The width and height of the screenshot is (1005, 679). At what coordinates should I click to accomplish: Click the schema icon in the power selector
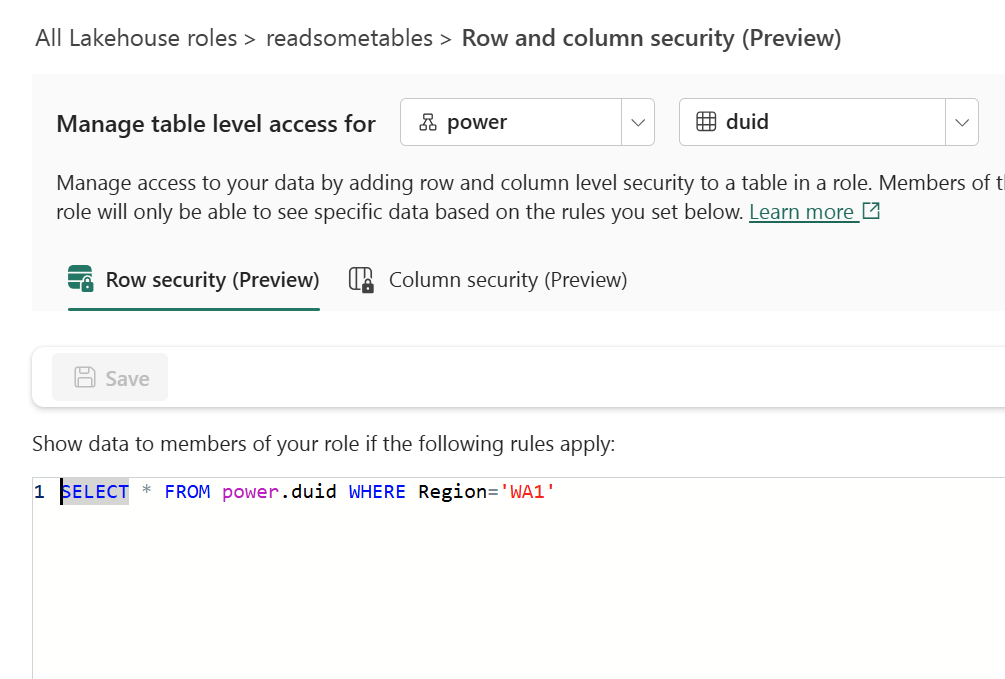[428, 122]
